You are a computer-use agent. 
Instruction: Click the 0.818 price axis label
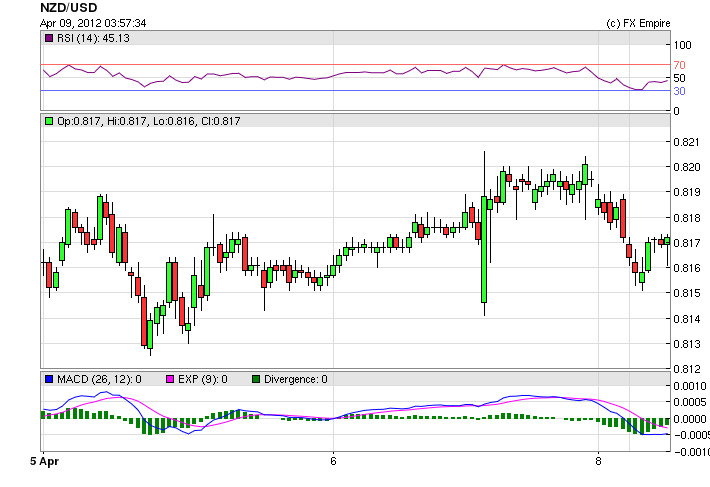coord(687,218)
